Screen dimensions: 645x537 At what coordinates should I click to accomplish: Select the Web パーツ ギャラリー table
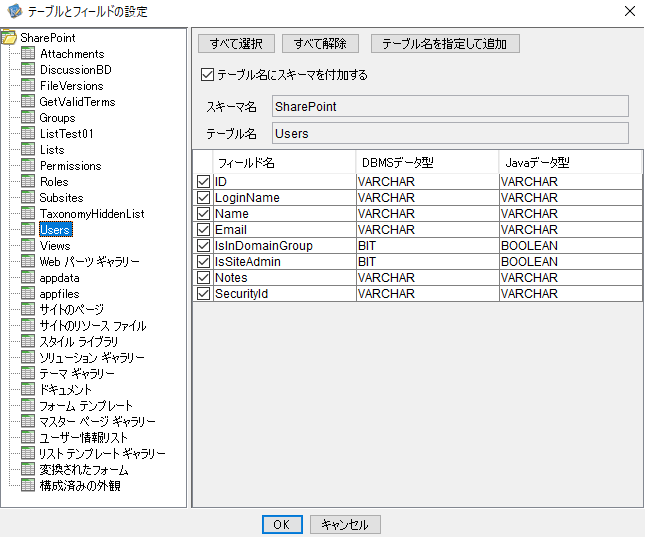pos(90,261)
